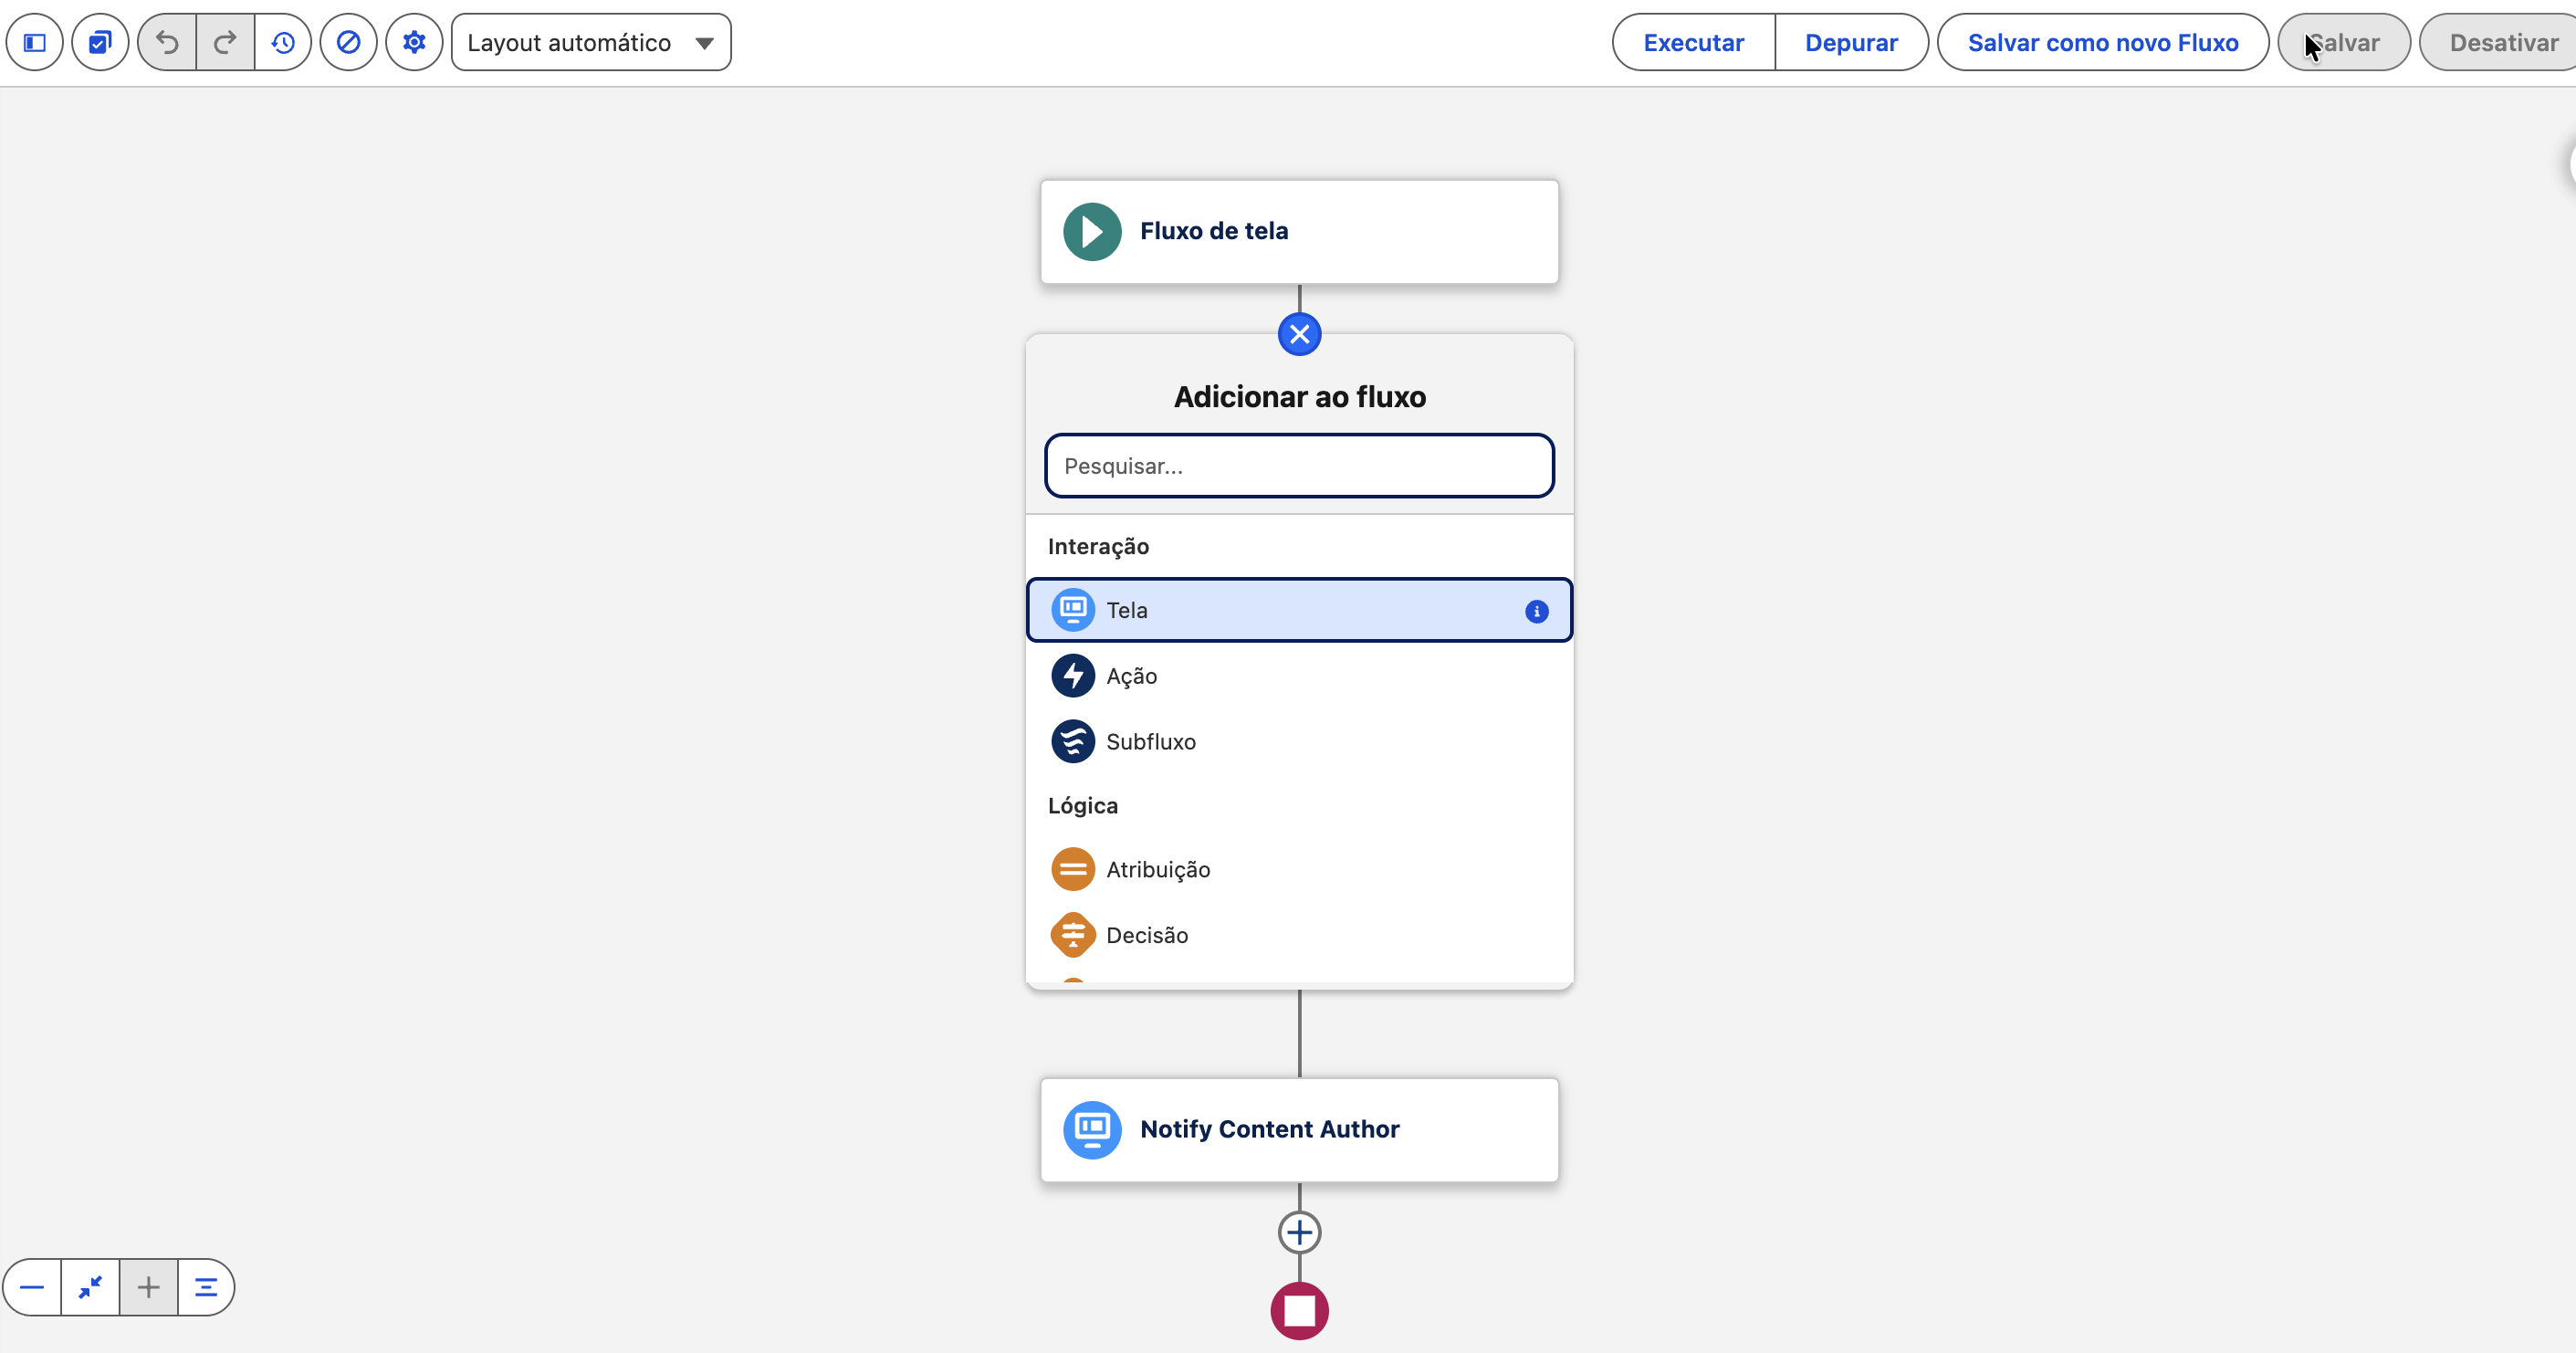Add element after Notify Content Author

1299,1232
